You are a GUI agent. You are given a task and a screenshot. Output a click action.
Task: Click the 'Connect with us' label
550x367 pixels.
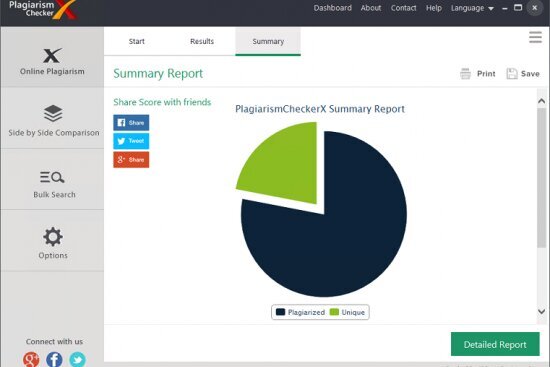point(54,341)
